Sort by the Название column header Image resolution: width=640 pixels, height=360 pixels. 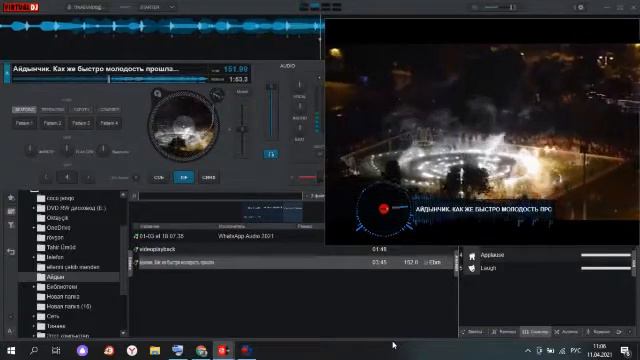[149, 226]
